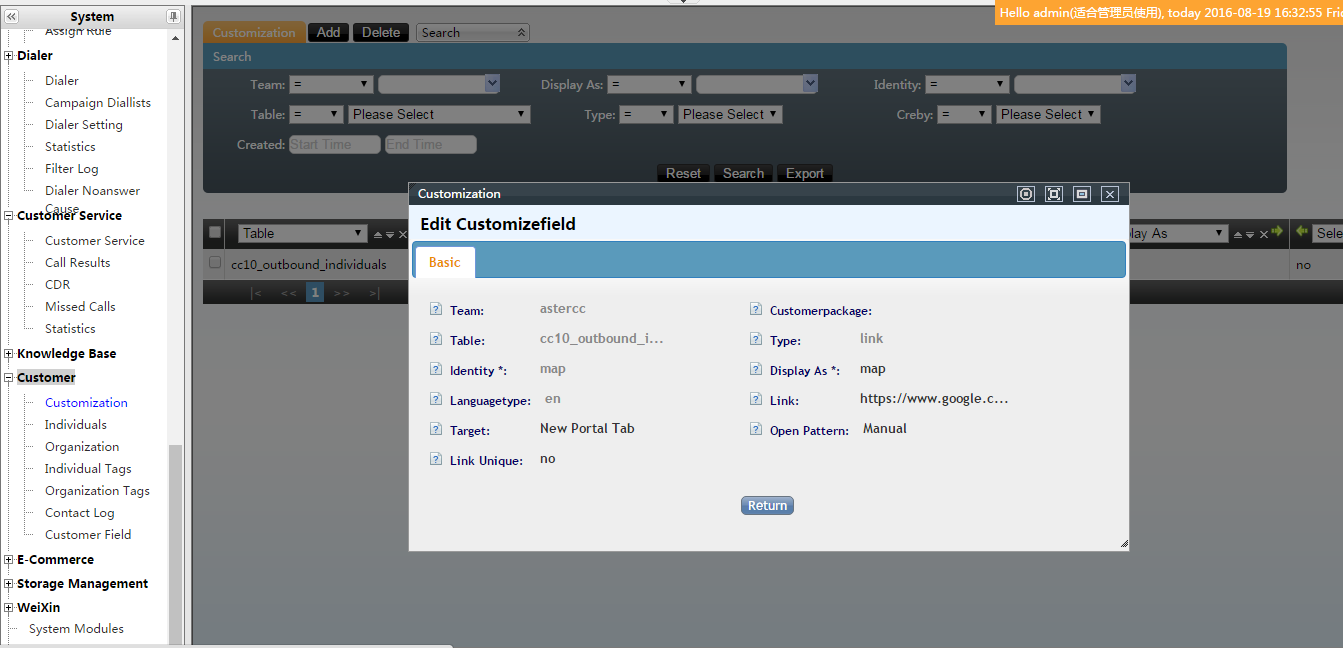Image resolution: width=1343 pixels, height=648 pixels.
Task: Open the Table column selector dropdown
Action: [x=303, y=233]
